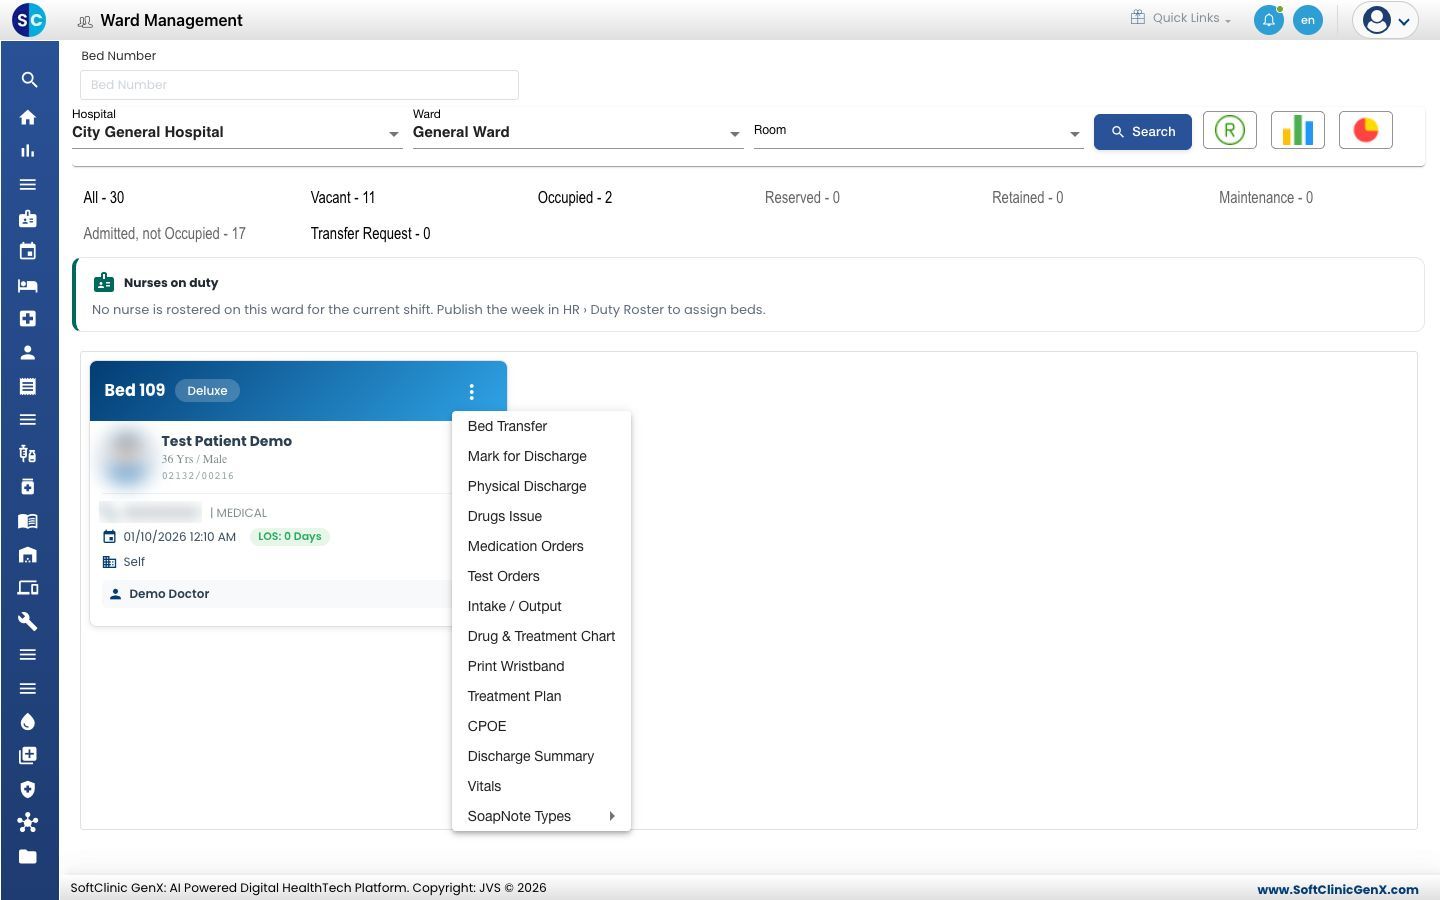Open the bed icon in sidebar
This screenshot has height=900, width=1440.
tap(28, 285)
